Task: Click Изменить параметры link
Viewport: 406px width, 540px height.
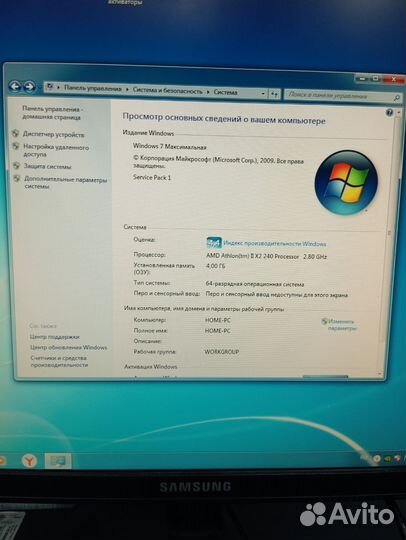Action: [x=342, y=325]
